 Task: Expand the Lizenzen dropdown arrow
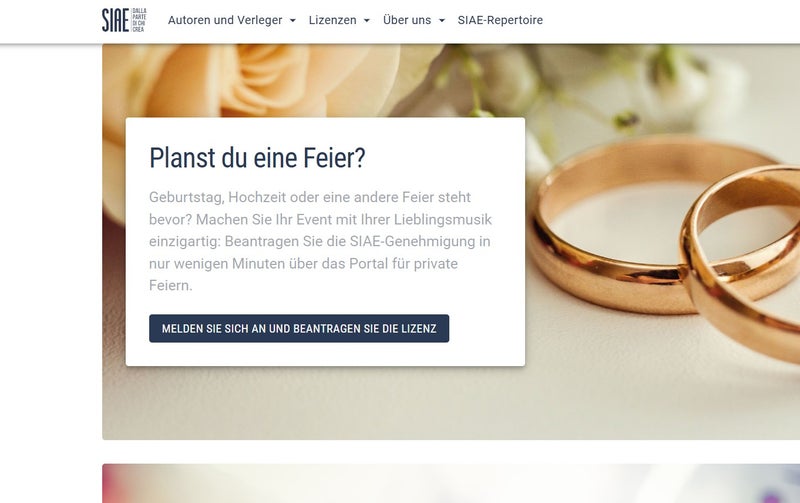367,20
